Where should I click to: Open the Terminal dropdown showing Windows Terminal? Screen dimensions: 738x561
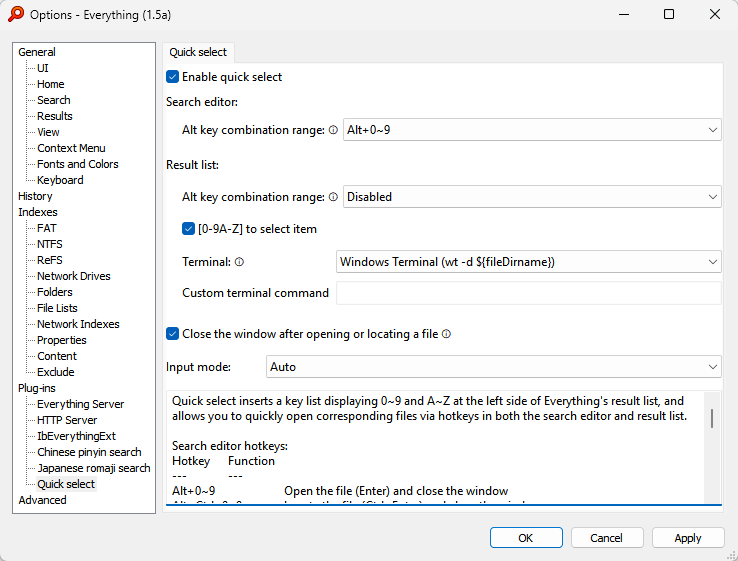pos(529,262)
